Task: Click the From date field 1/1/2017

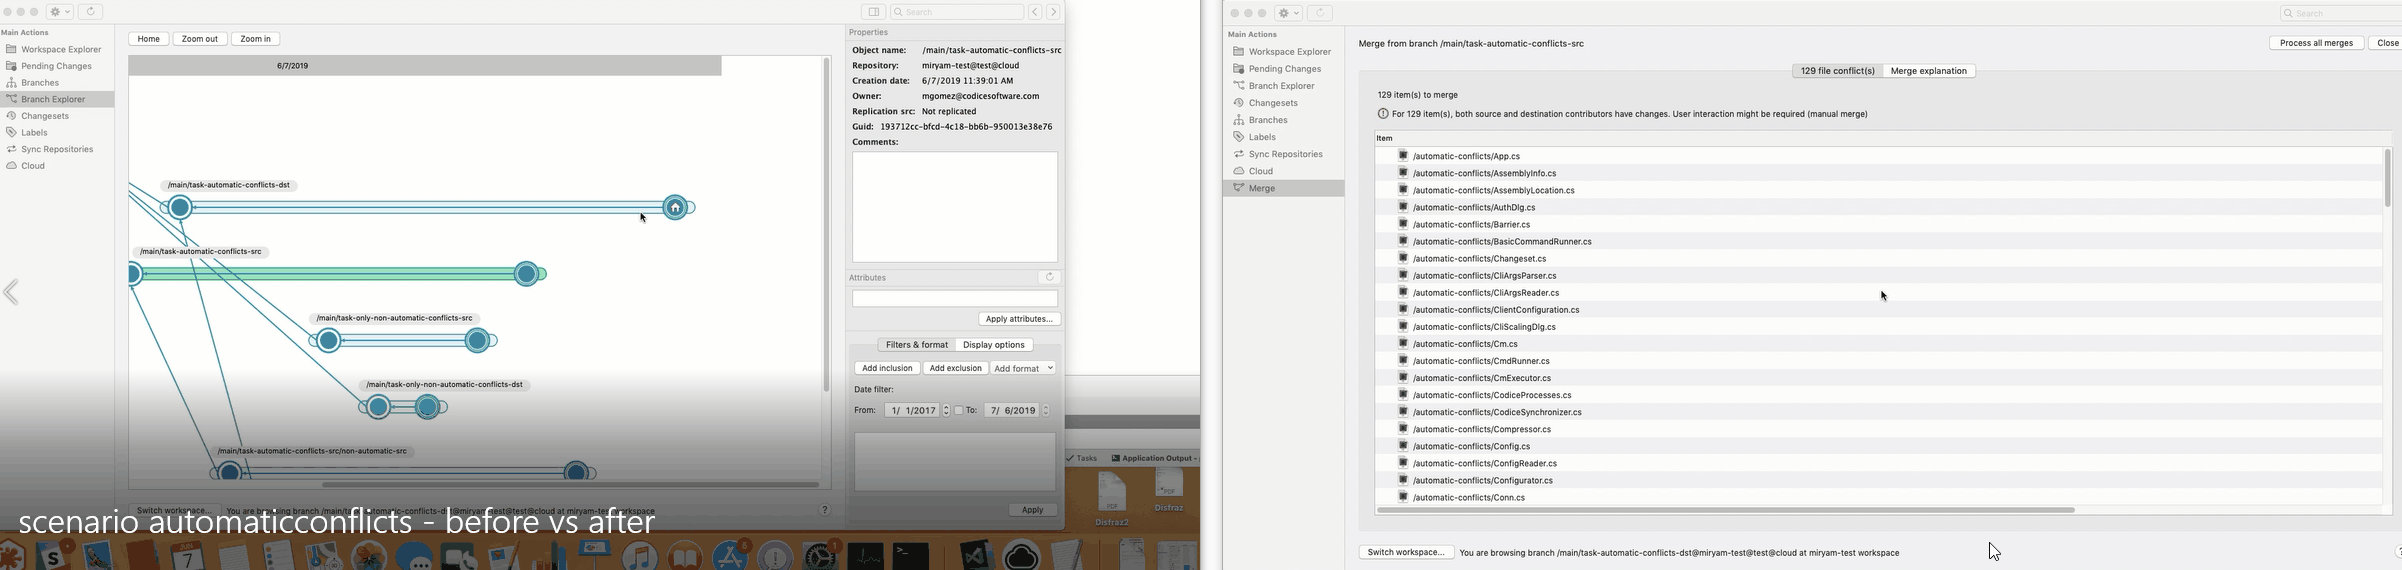Action: tap(912, 410)
